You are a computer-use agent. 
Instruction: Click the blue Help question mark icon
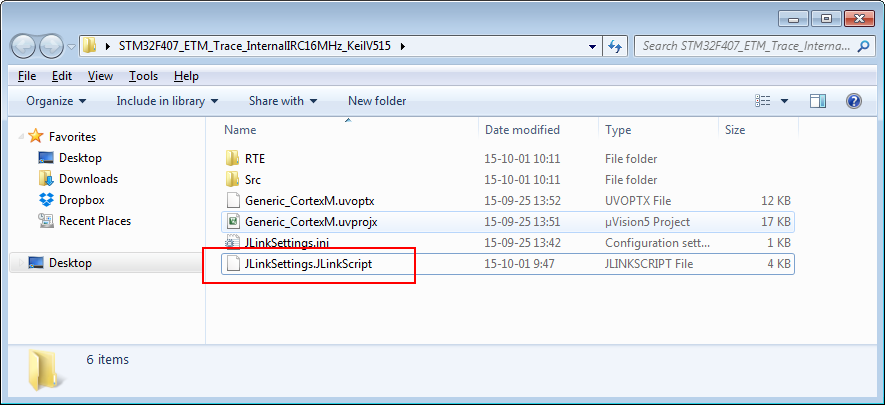coord(854,101)
